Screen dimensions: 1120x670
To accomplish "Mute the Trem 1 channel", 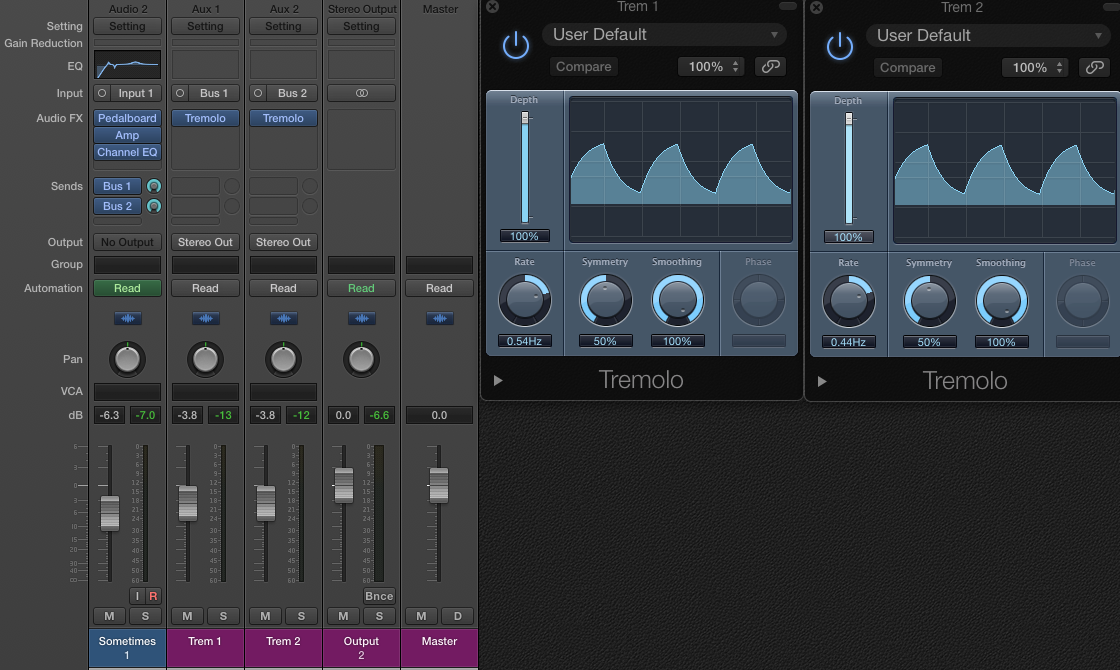I will coord(187,616).
